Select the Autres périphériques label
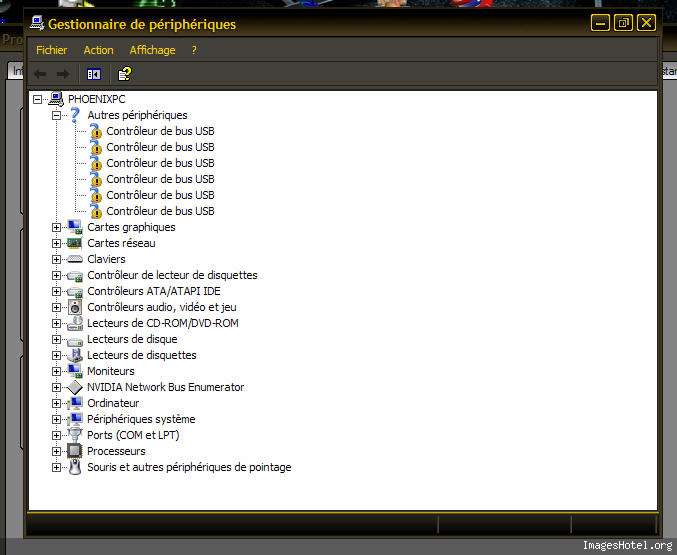Image resolution: width=677 pixels, height=555 pixels. pyautogui.click(x=137, y=115)
